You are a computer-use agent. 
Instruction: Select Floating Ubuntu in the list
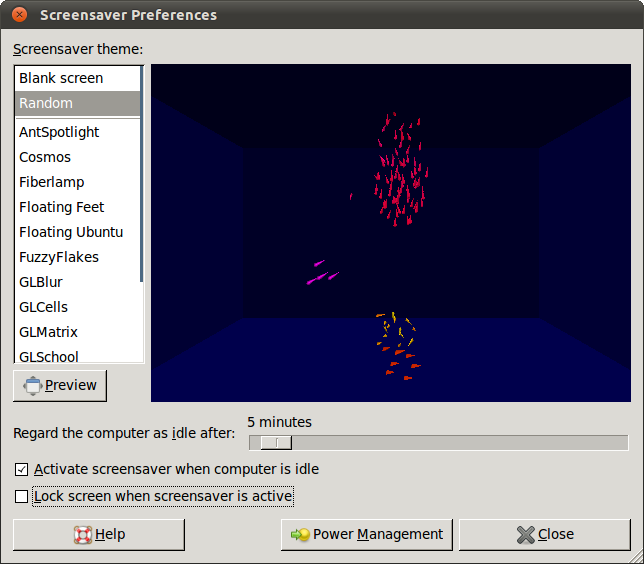(x=71, y=232)
